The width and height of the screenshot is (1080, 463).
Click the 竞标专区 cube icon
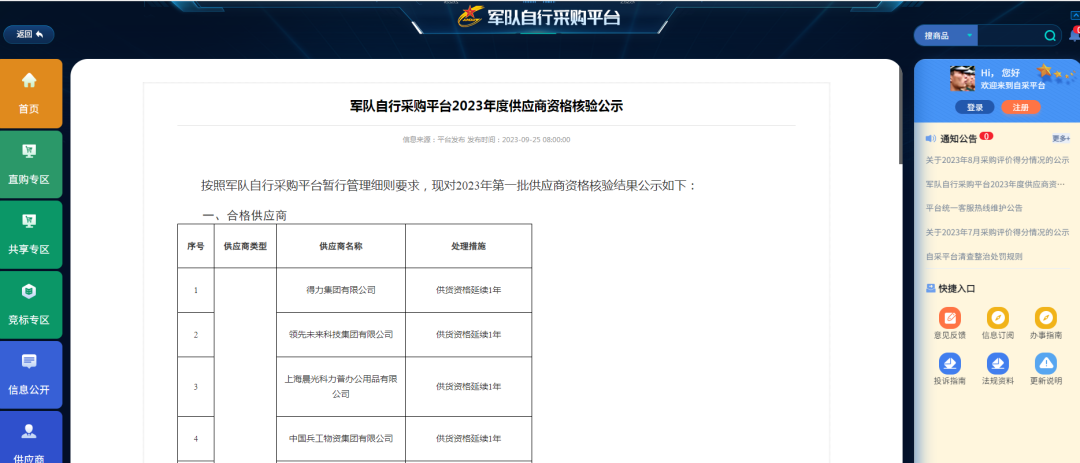(29, 291)
